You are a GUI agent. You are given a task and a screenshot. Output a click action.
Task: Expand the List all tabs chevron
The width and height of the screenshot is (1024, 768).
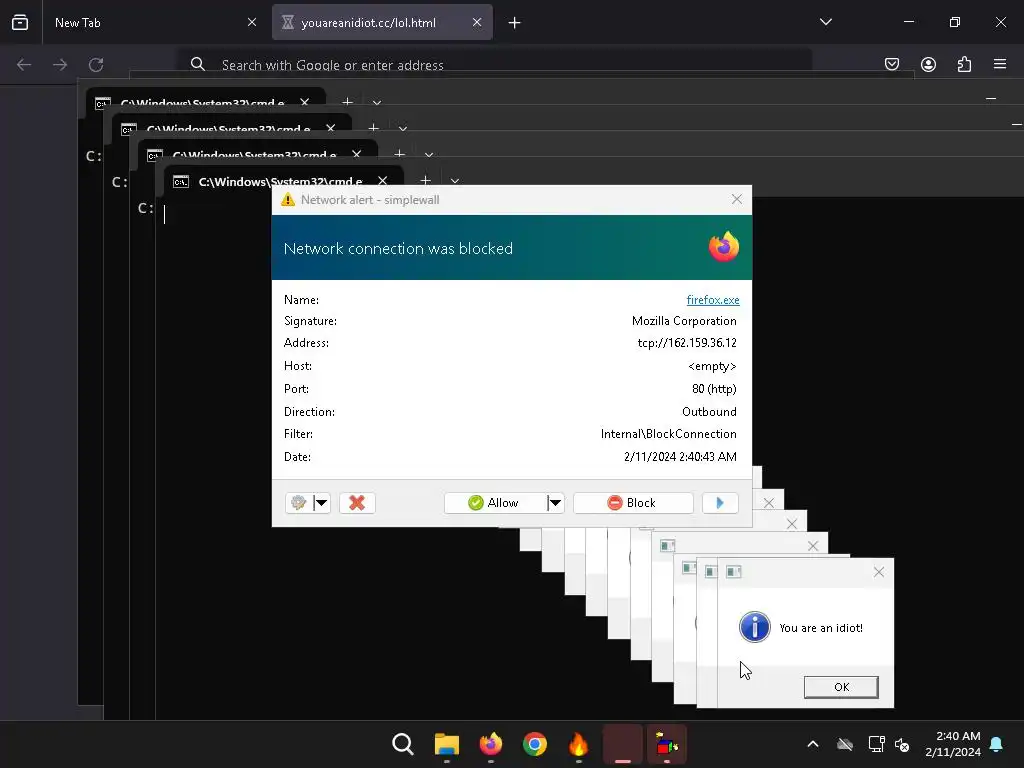point(825,22)
